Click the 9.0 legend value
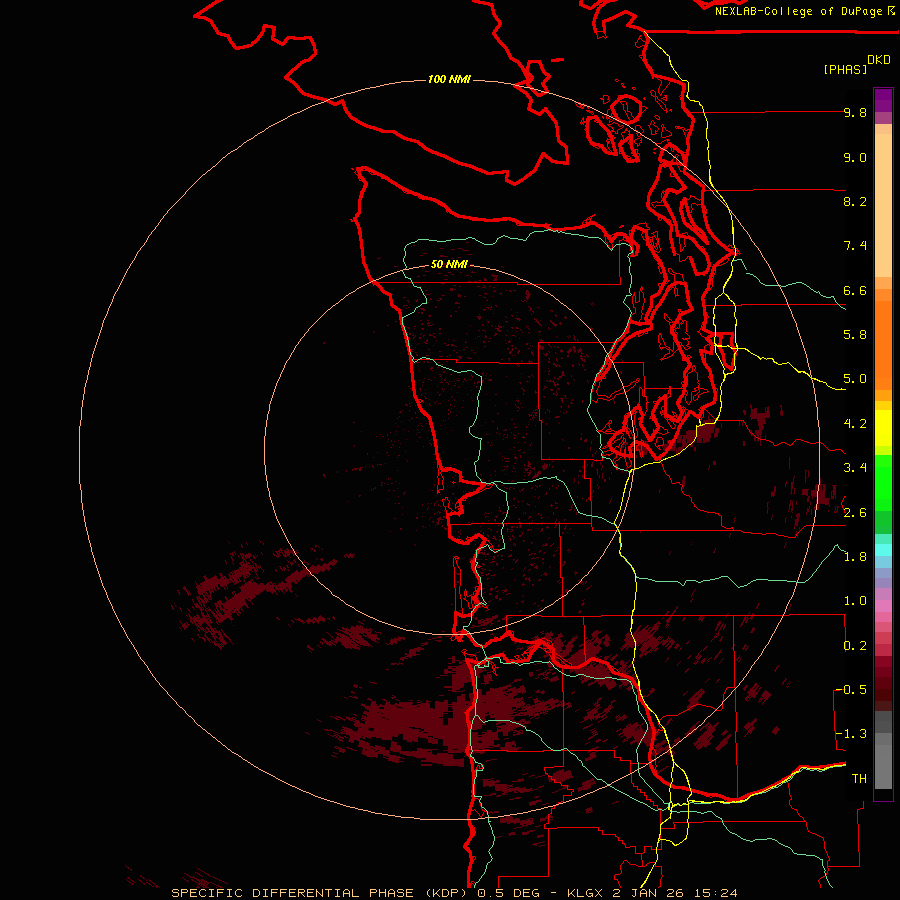Viewport: 900px width, 900px height. click(x=855, y=157)
